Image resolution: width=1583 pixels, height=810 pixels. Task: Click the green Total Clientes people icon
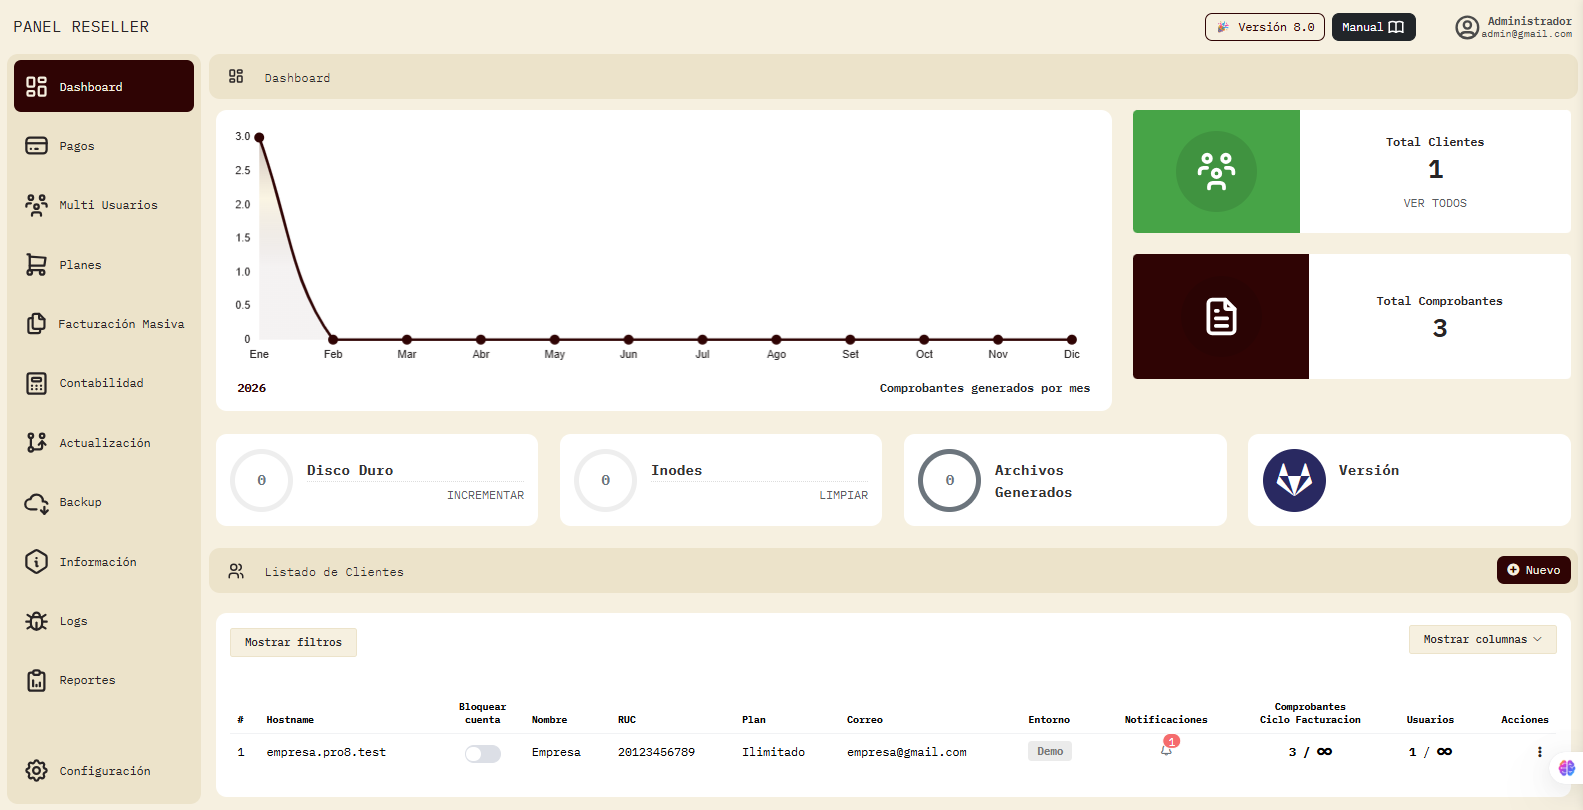(x=1216, y=172)
